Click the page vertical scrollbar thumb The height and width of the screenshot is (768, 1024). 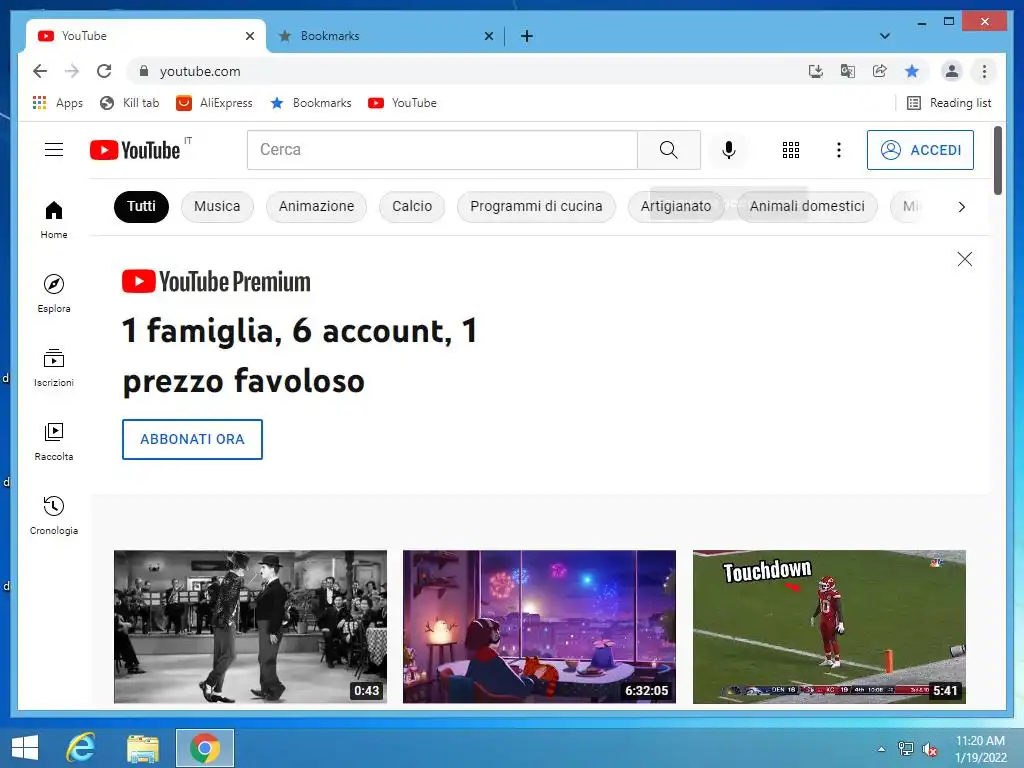(997, 161)
